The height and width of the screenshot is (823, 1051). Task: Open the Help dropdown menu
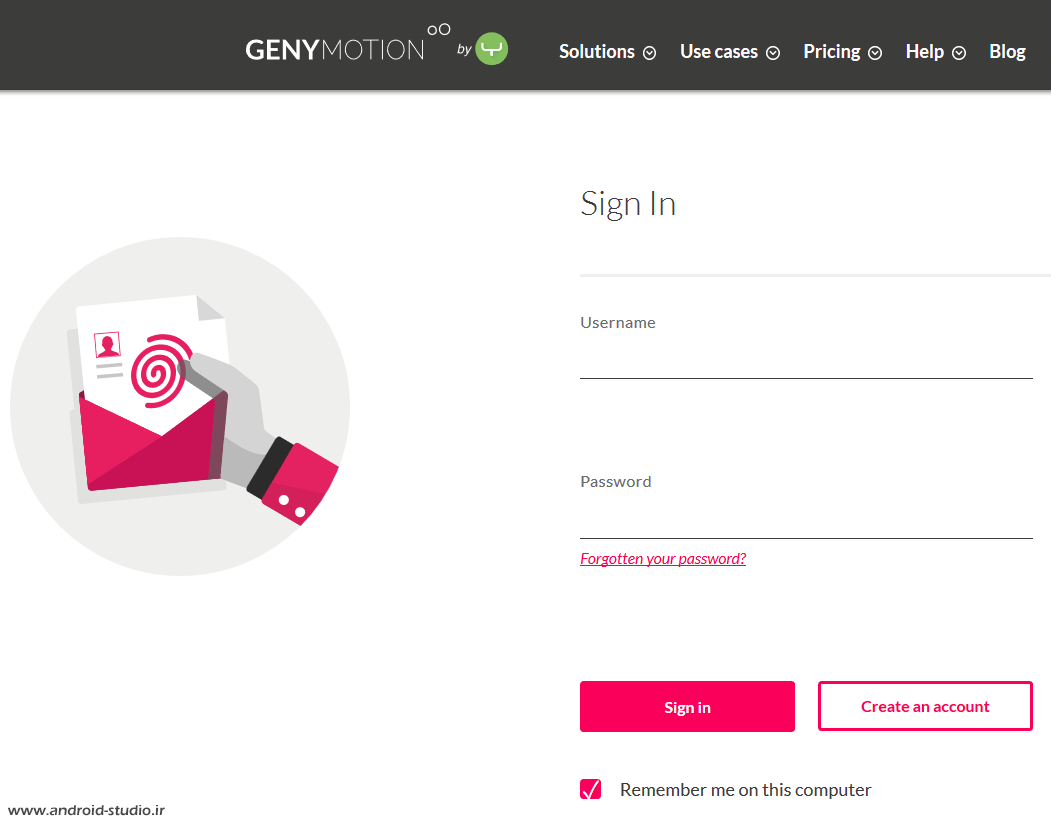(x=924, y=51)
